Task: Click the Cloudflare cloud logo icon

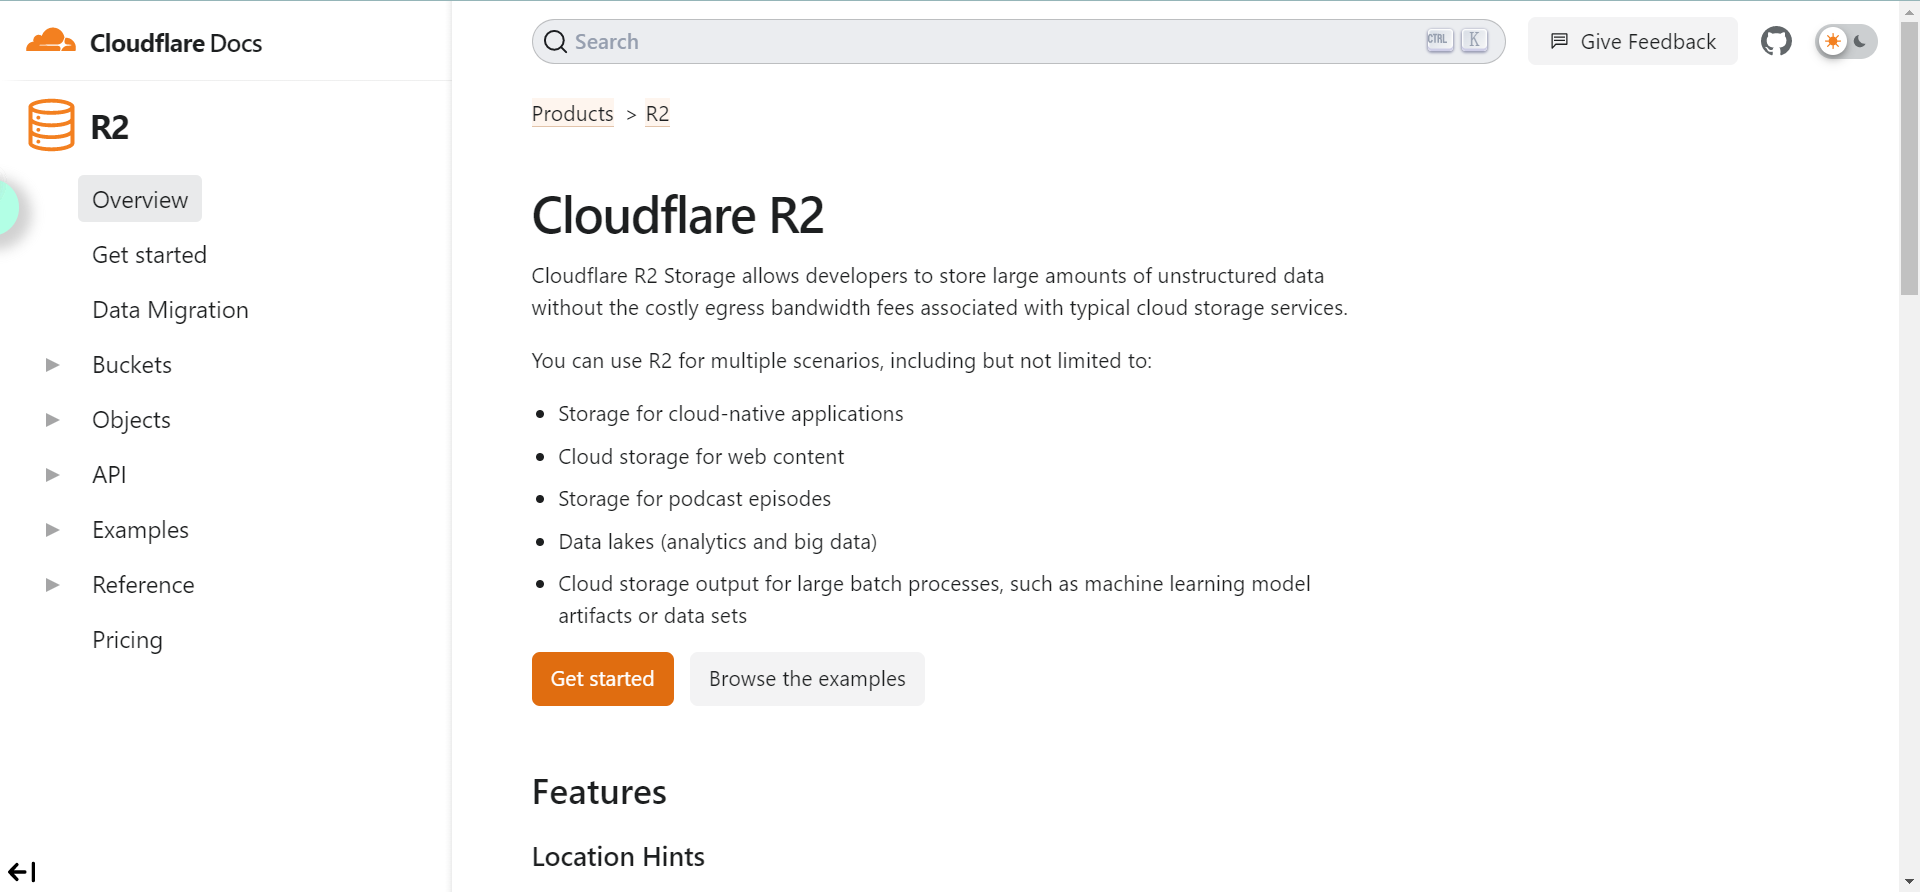Action: pyautogui.click(x=51, y=42)
